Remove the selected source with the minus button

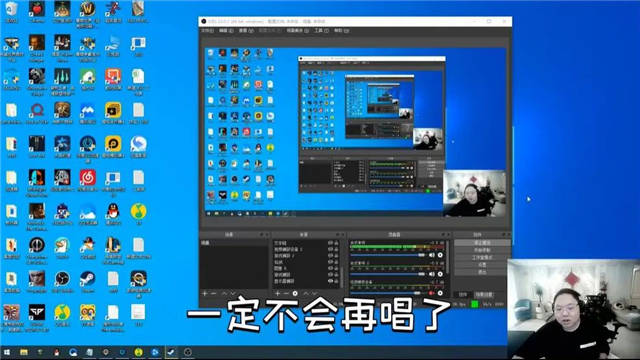[286, 293]
